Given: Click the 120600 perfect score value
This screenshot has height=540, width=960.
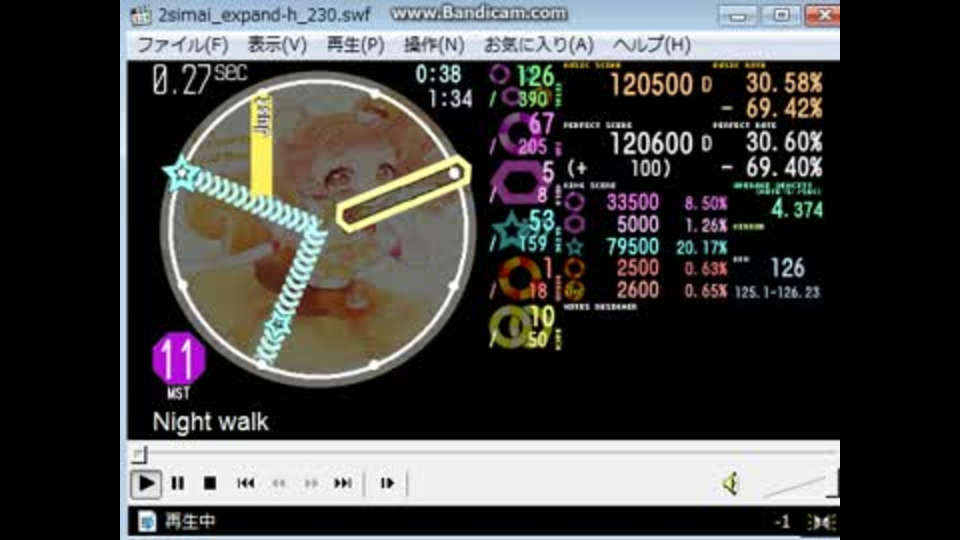Looking at the screenshot, I should click(x=651, y=144).
